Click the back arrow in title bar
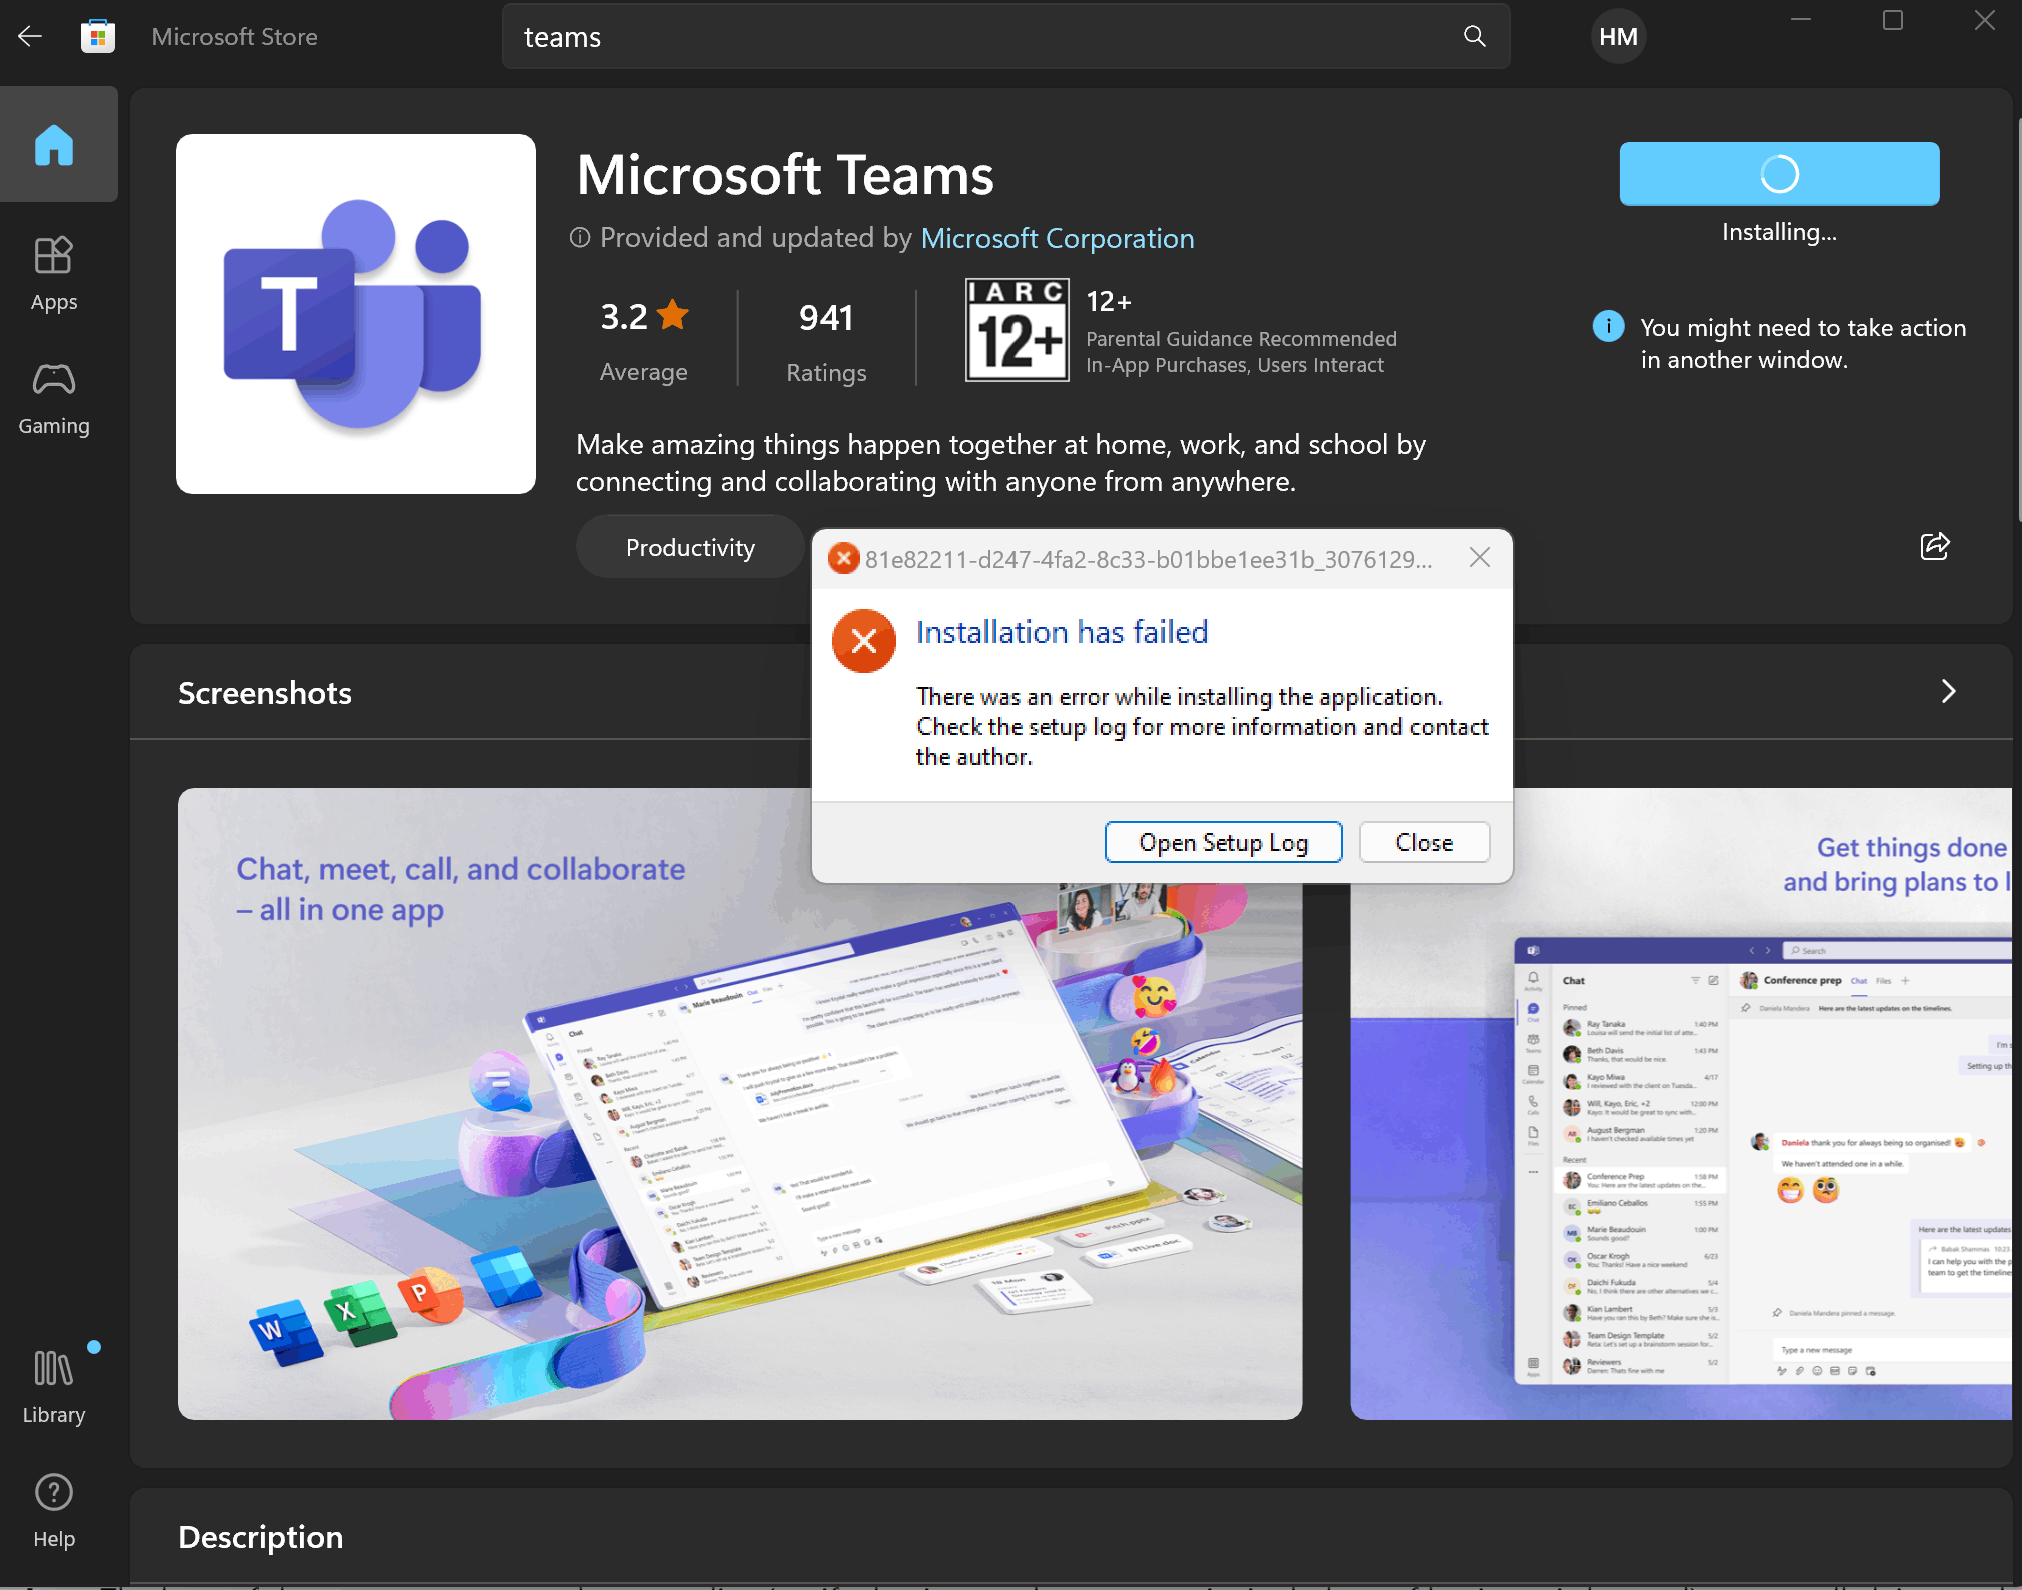 [30, 37]
